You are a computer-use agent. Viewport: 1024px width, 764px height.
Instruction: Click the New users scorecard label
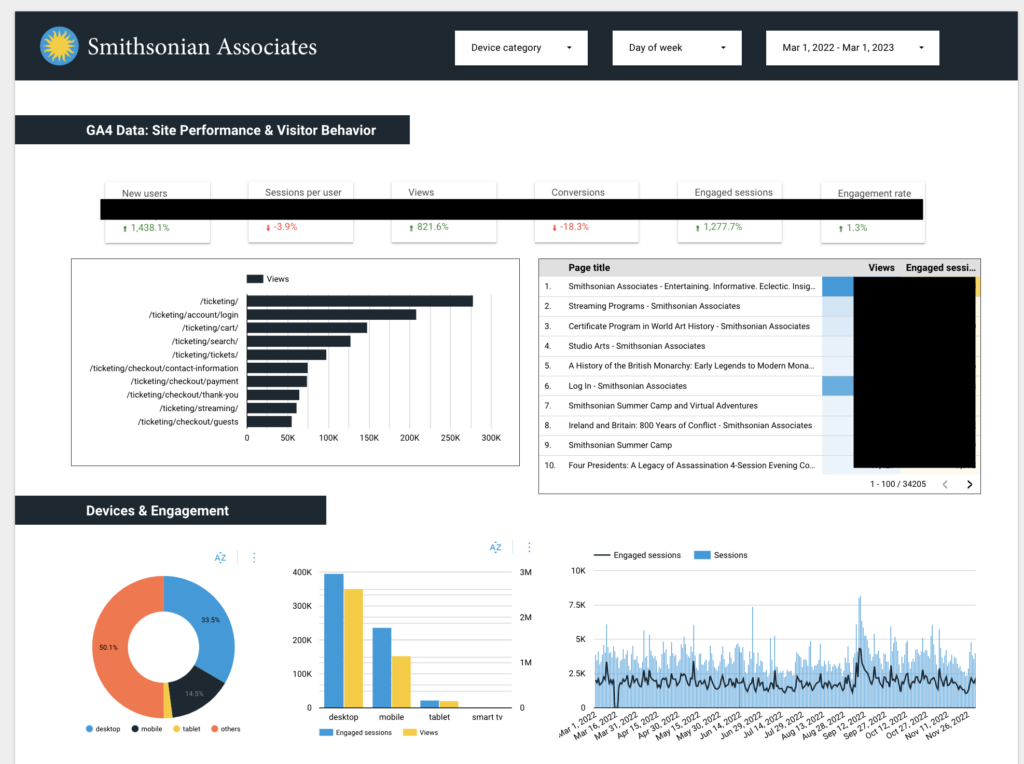click(144, 193)
